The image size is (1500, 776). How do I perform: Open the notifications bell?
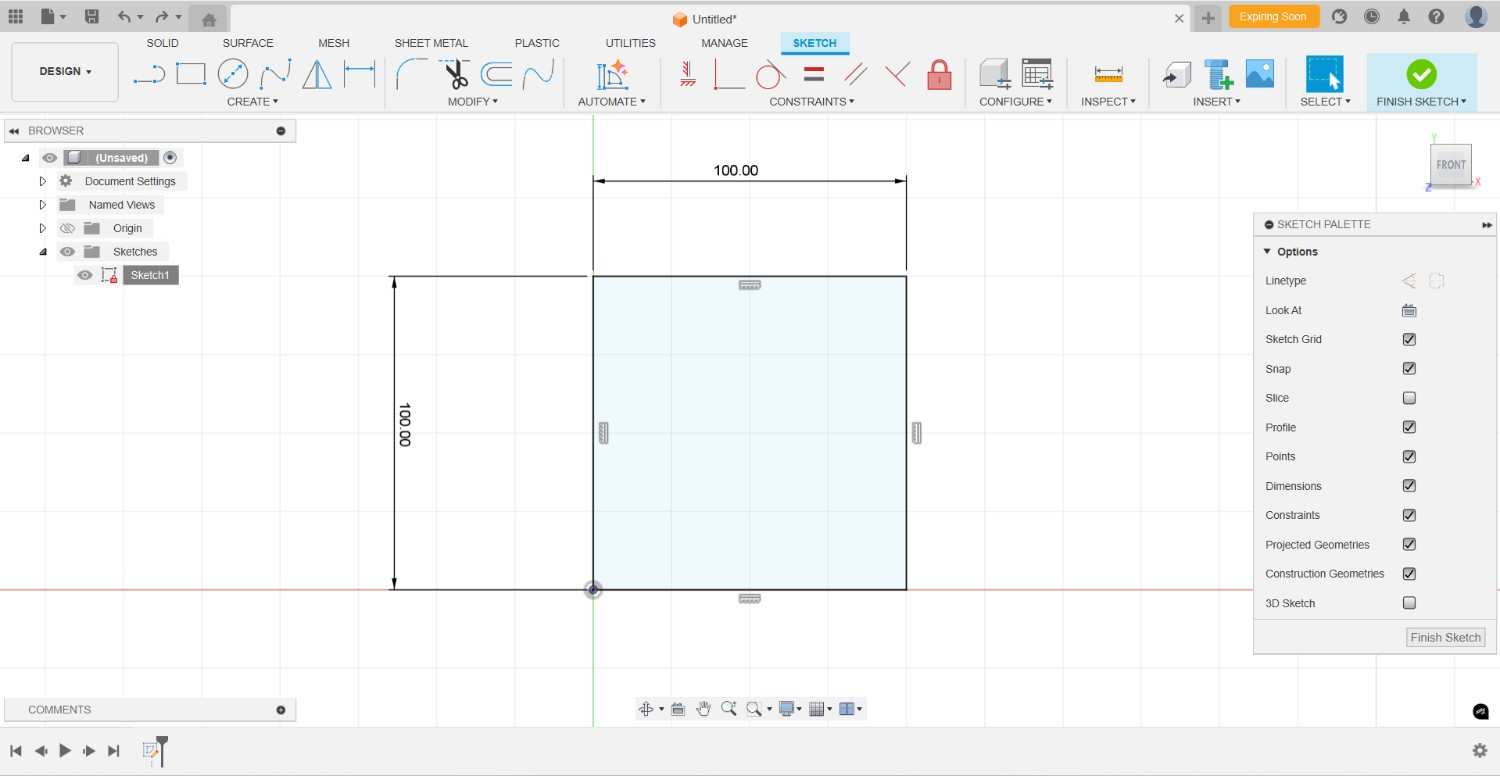pyautogui.click(x=1404, y=17)
